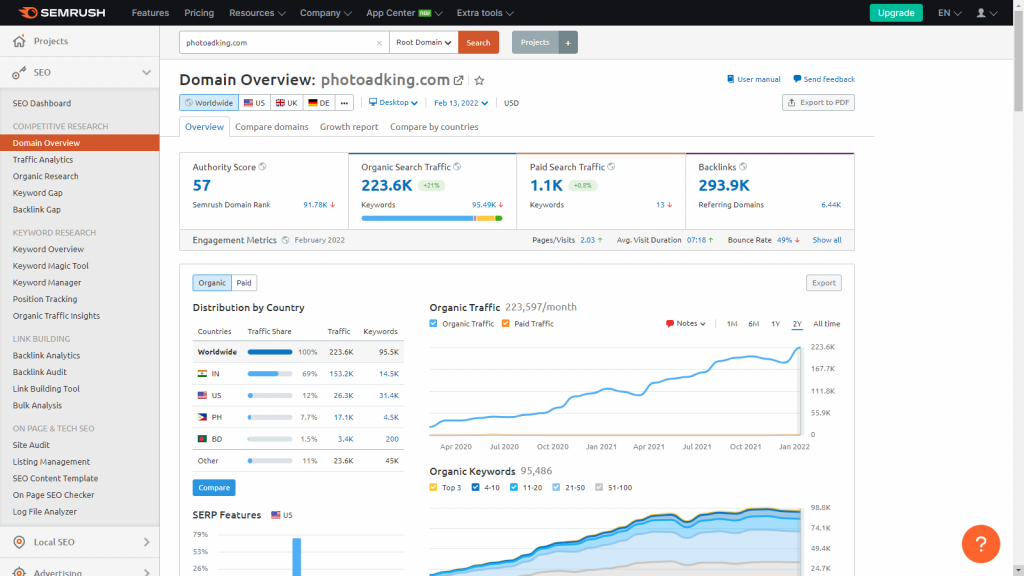Click the Export button for distribution
Viewport: 1024px width, 576px height.
[x=824, y=283]
